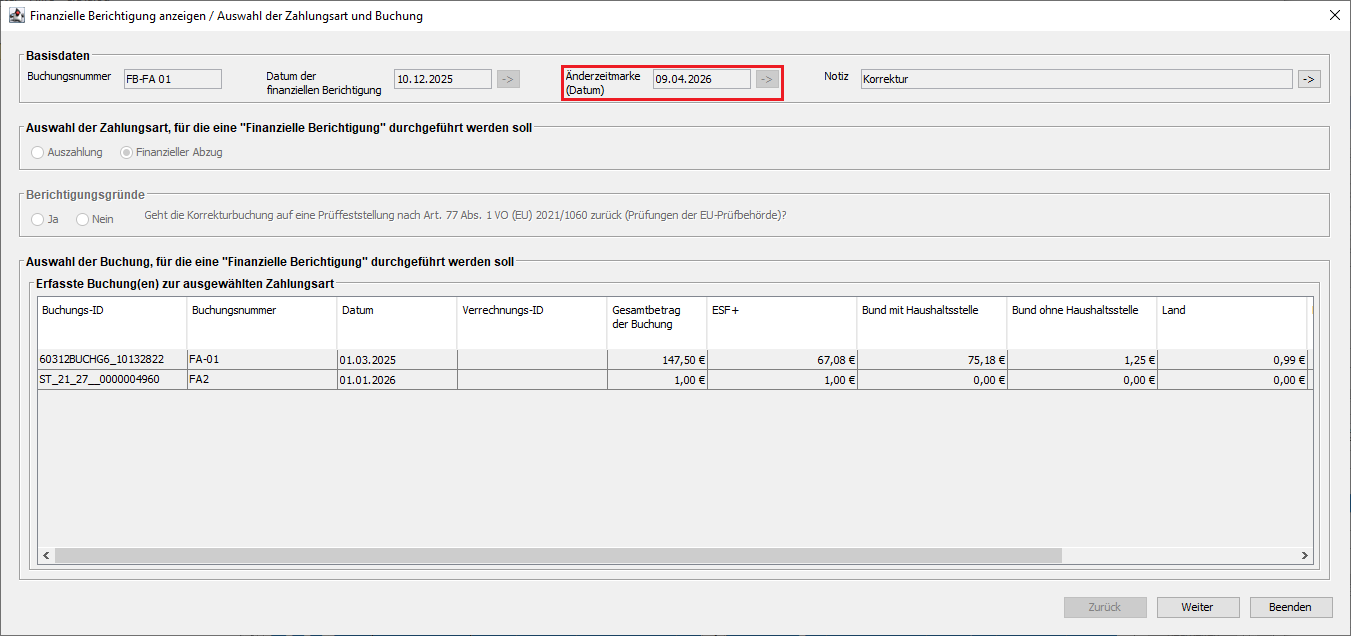This screenshot has height=636, width=1351.
Task: Click the application icon in the title bar
Action: (x=16, y=16)
